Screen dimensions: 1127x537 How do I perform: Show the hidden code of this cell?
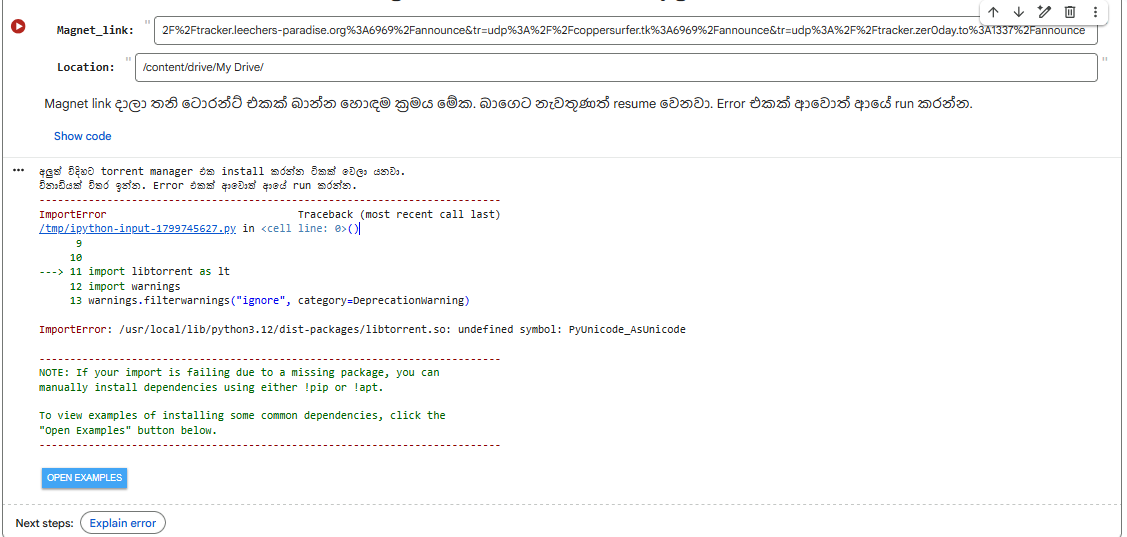pyautogui.click(x=83, y=136)
